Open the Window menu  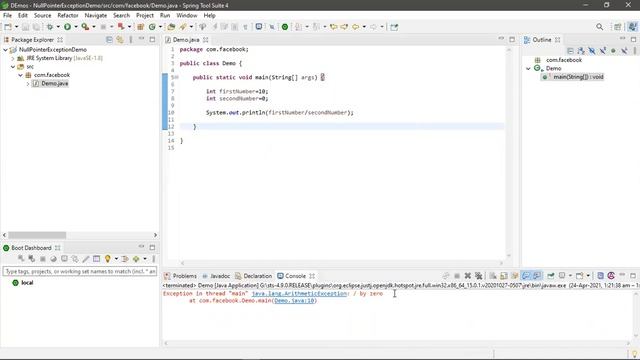[187, 16]
